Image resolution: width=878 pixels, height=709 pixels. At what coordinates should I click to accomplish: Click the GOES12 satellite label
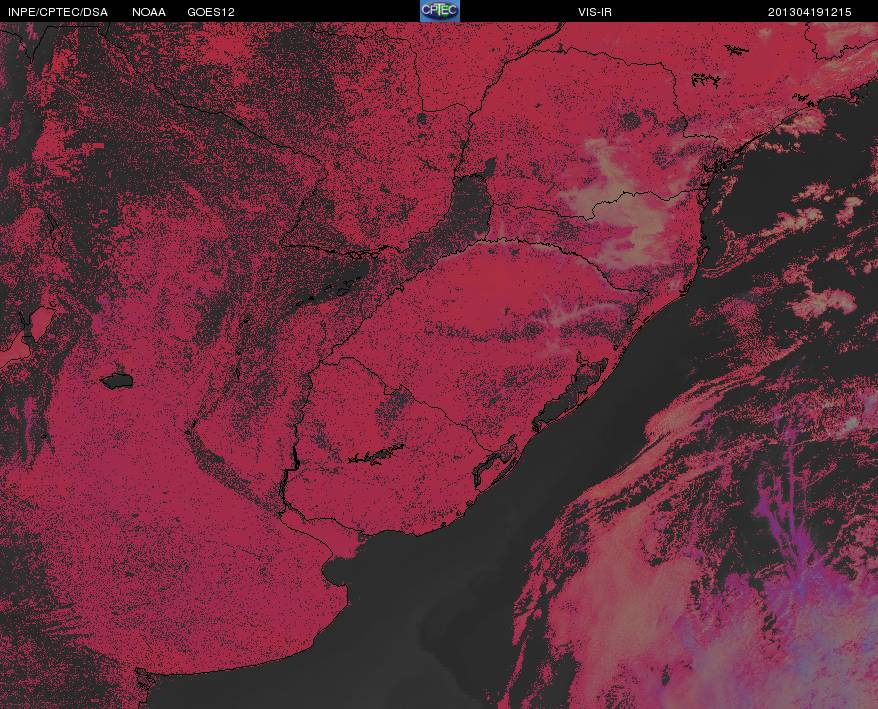pos(211,12)
